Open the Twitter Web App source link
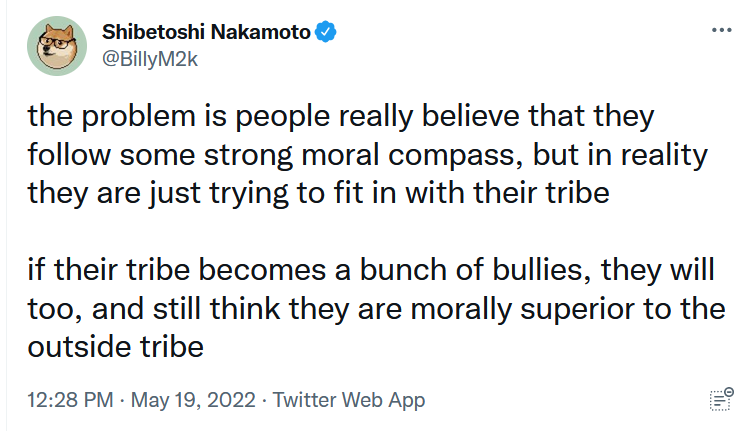740x431 pixels. [349, 400]
